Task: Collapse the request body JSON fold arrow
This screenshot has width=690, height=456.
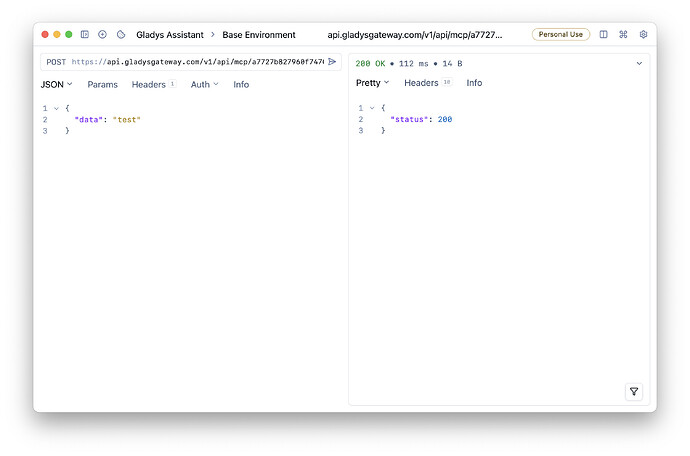Action: click(56, 108)
